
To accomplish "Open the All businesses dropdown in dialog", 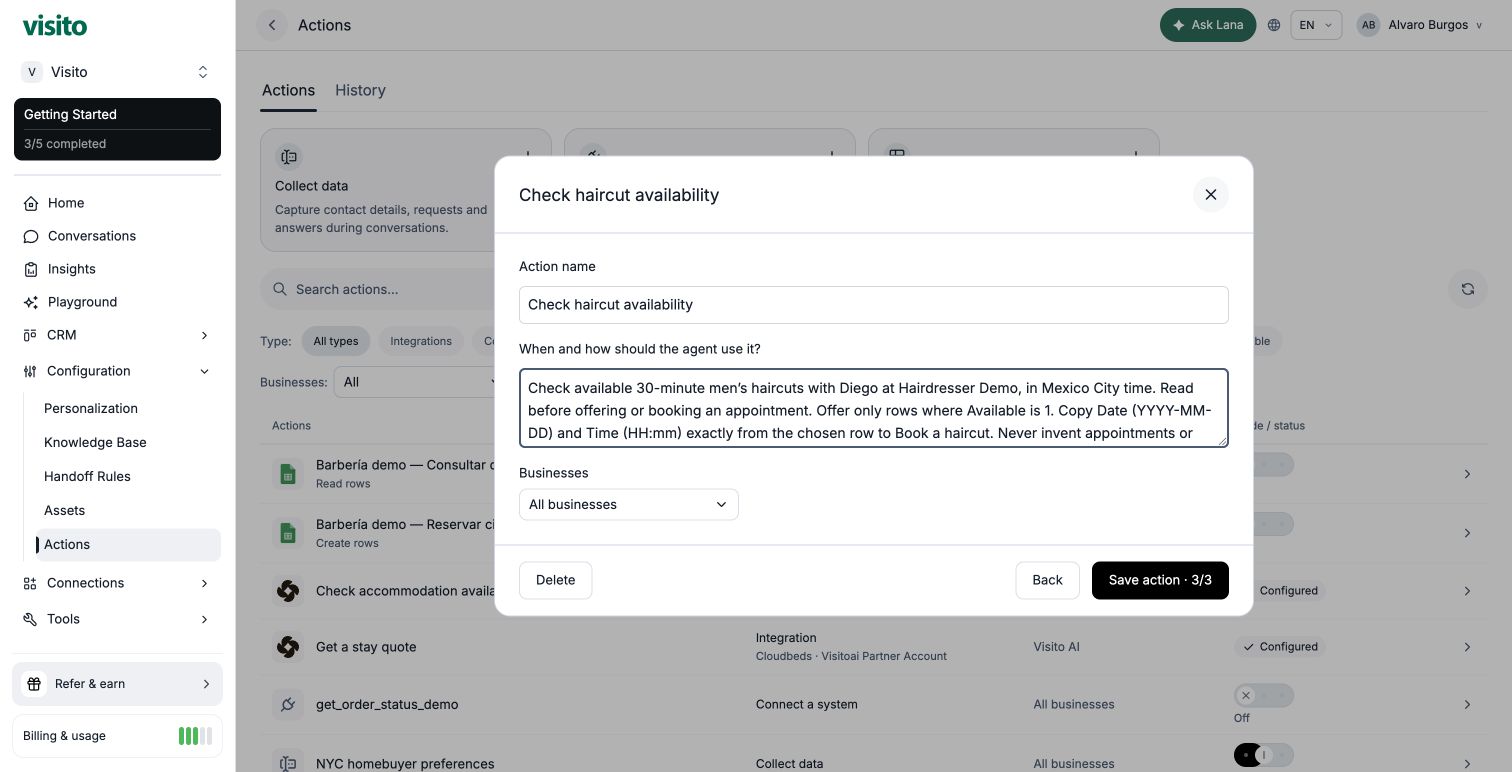I will 628,504.
